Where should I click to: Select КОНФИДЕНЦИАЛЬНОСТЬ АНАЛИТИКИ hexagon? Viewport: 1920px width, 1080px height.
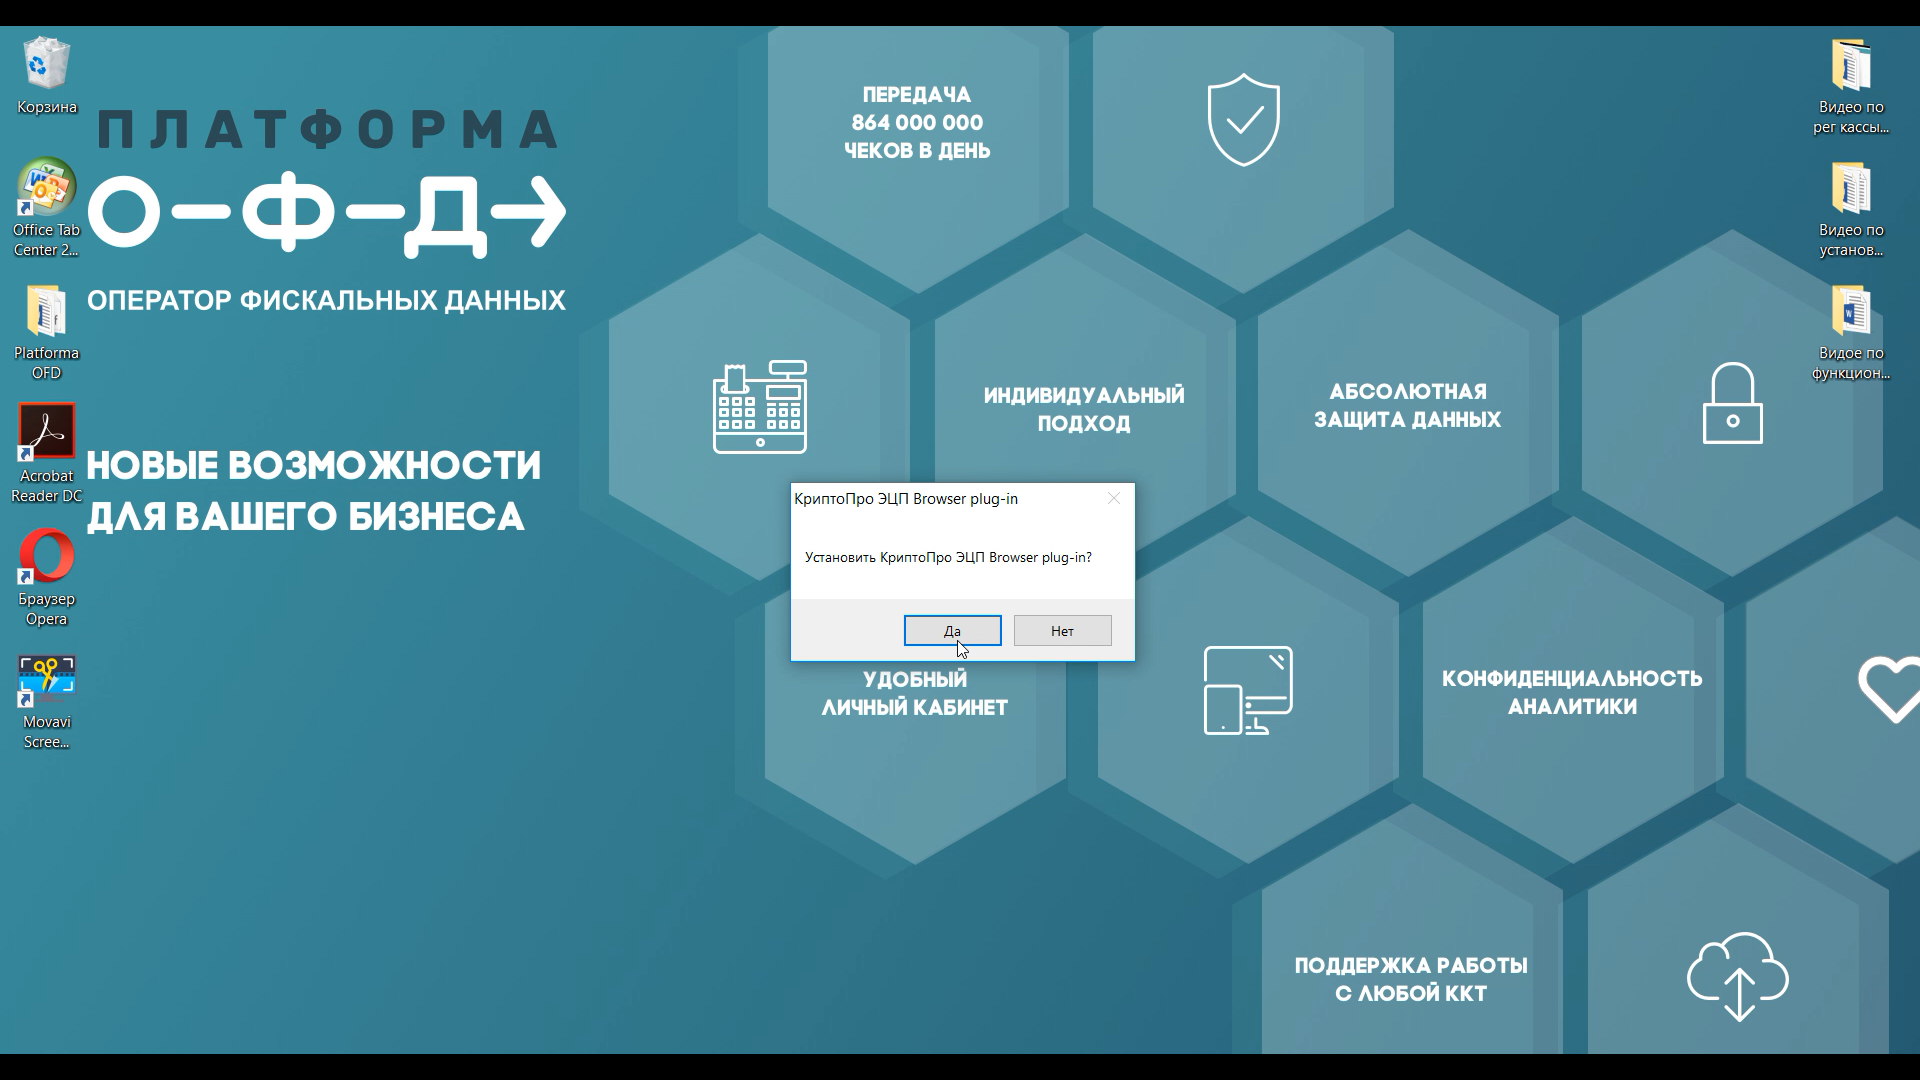[1572, 691]
